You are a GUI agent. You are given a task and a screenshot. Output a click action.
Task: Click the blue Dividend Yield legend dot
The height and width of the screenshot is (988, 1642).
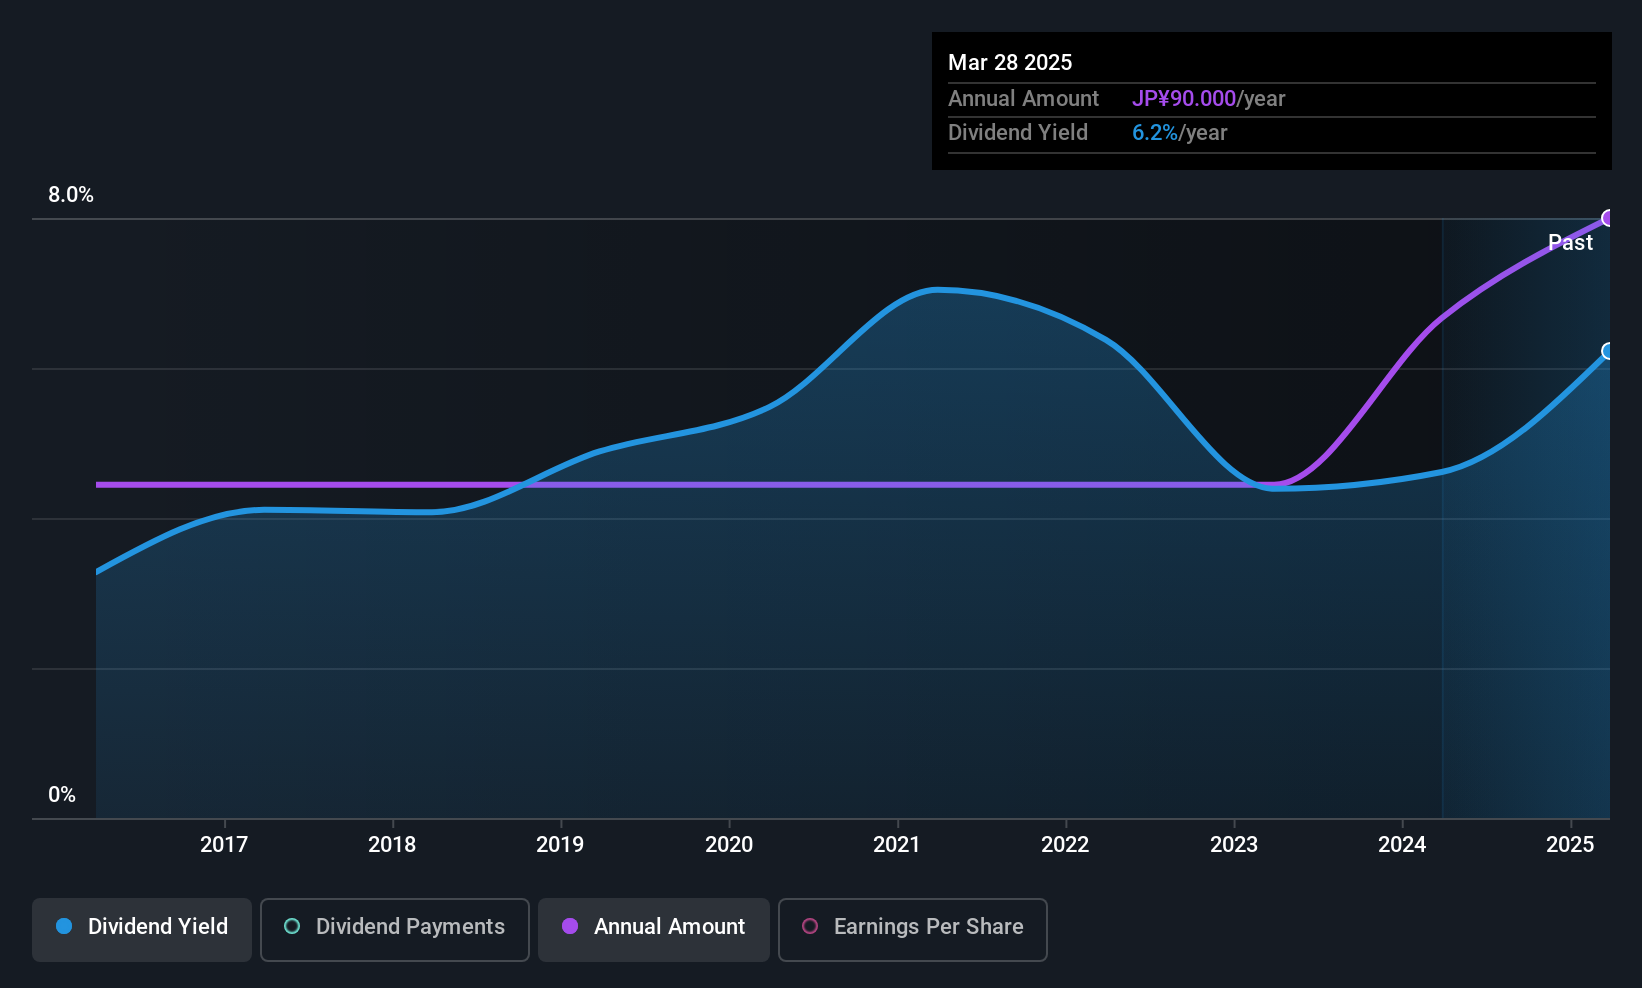64,926
